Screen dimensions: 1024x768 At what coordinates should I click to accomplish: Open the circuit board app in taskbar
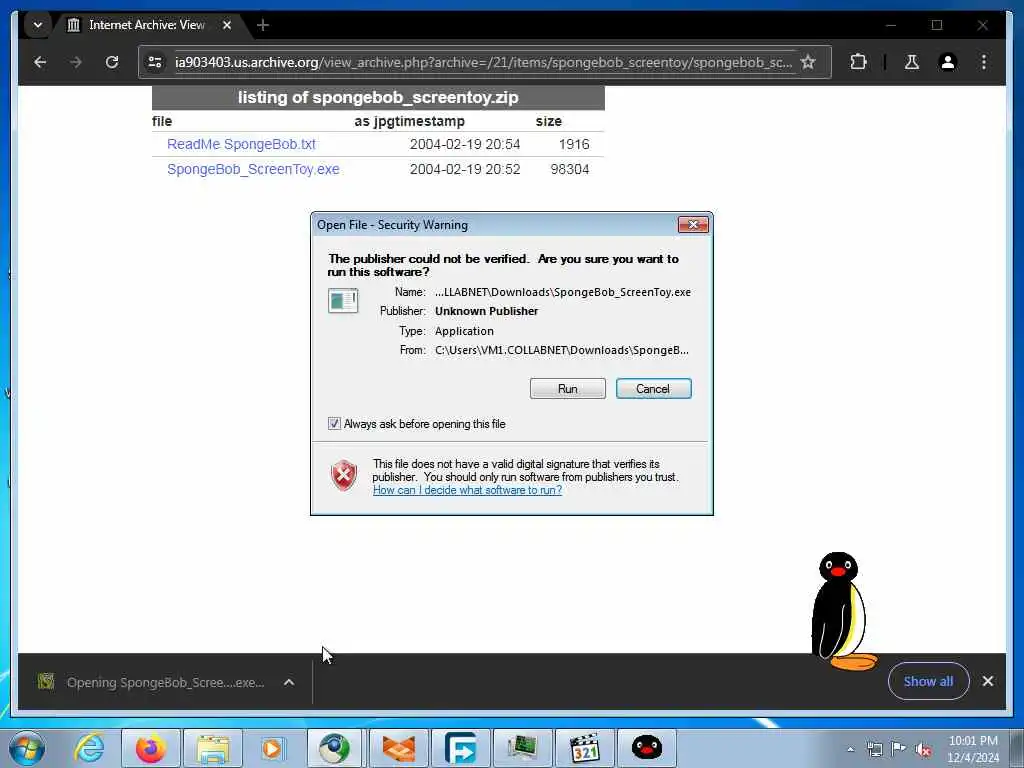point(522,748)
